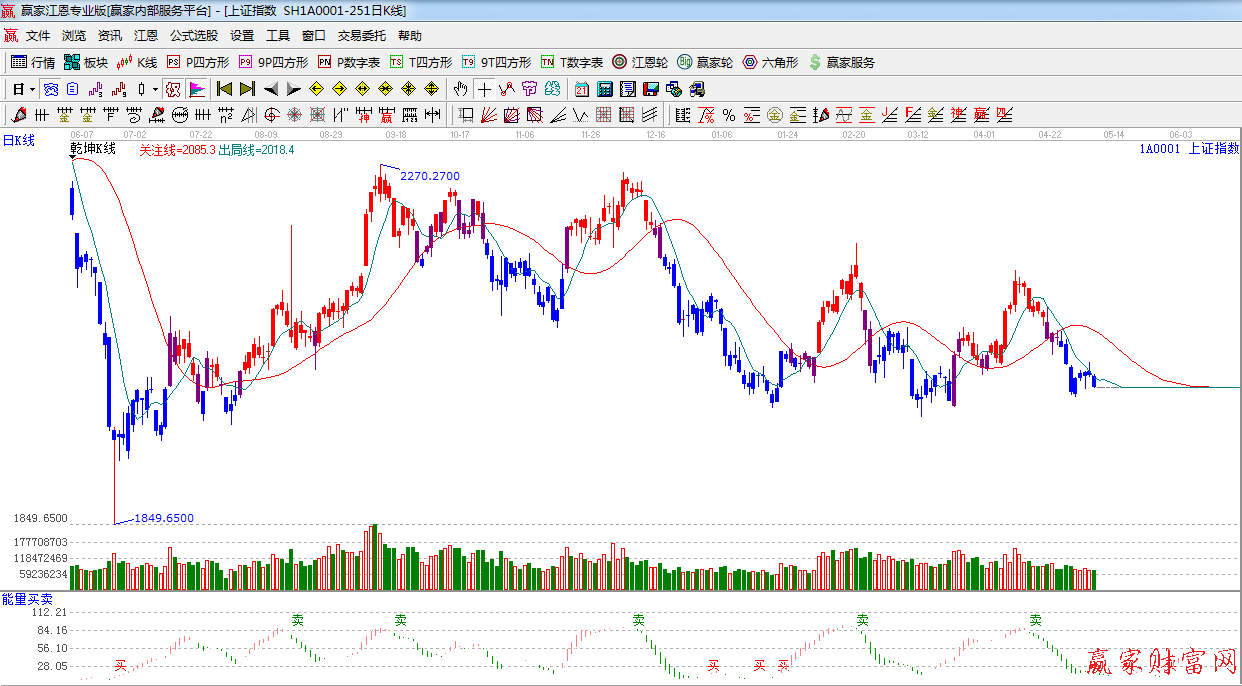
Task: Toggle the crosshair cursor tool
Action: coord(484,89)
